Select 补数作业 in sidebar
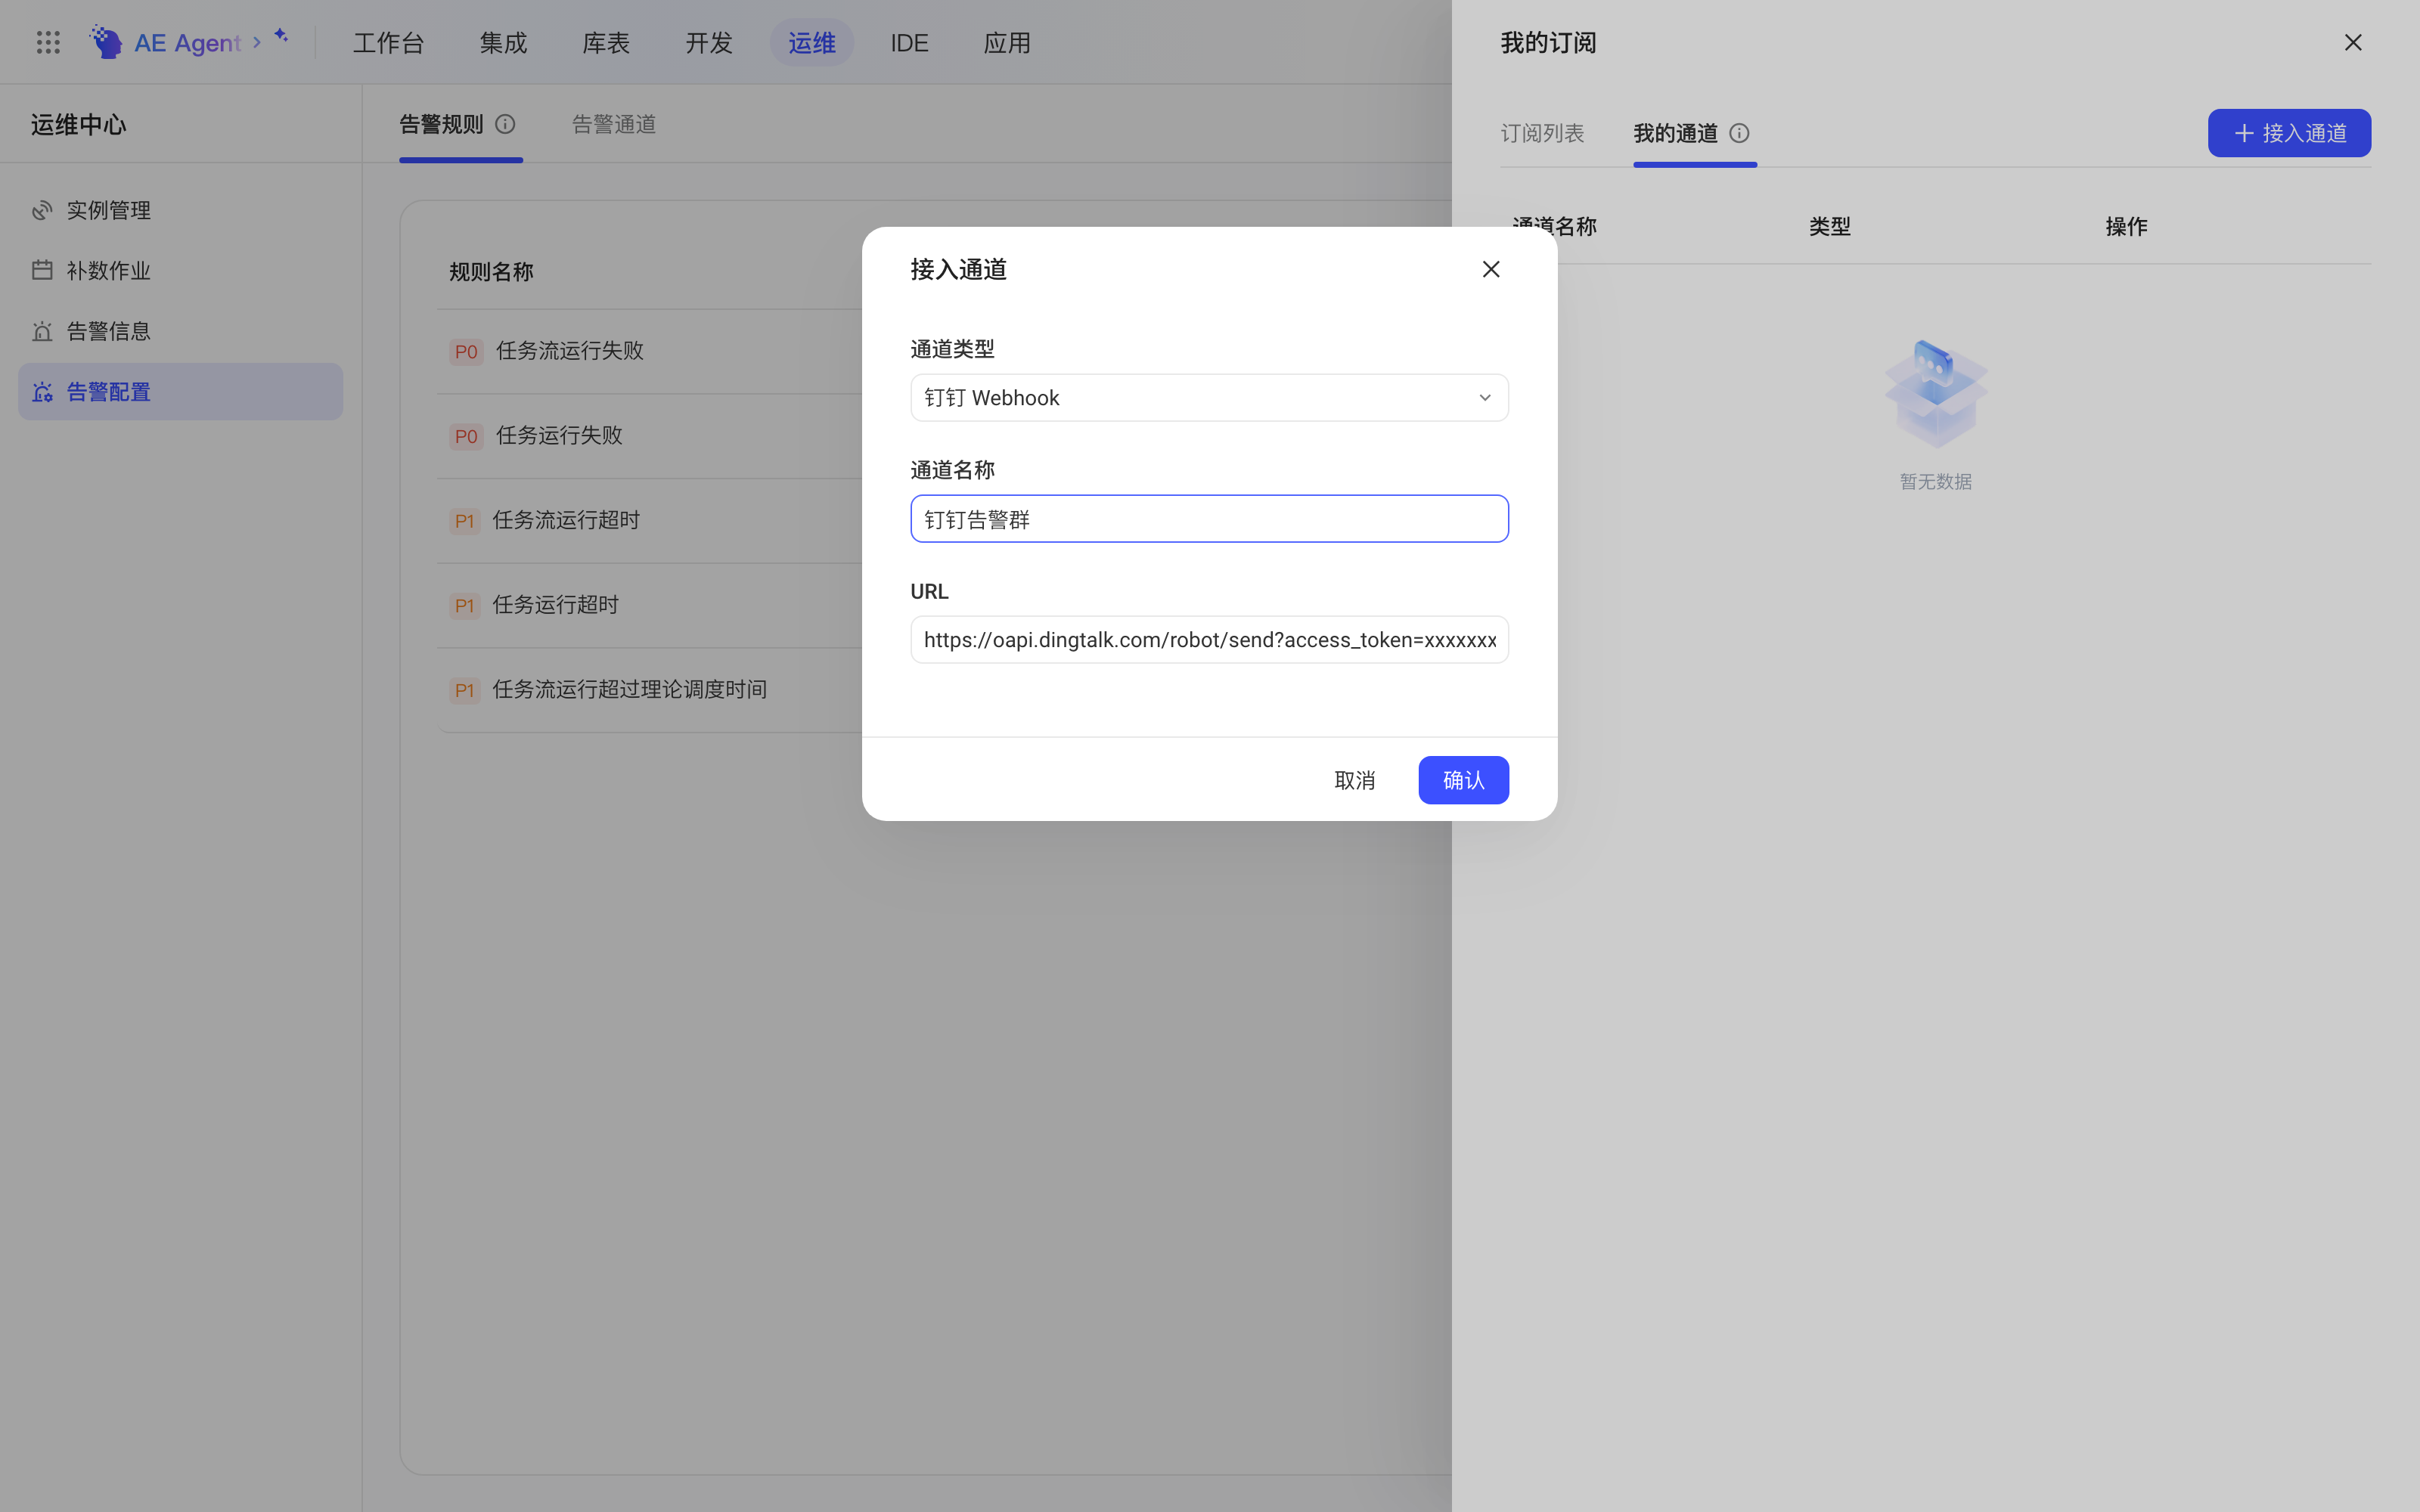Image resolution: width=2420 pixels, height=1512 pixels. [x=180, y=270]
